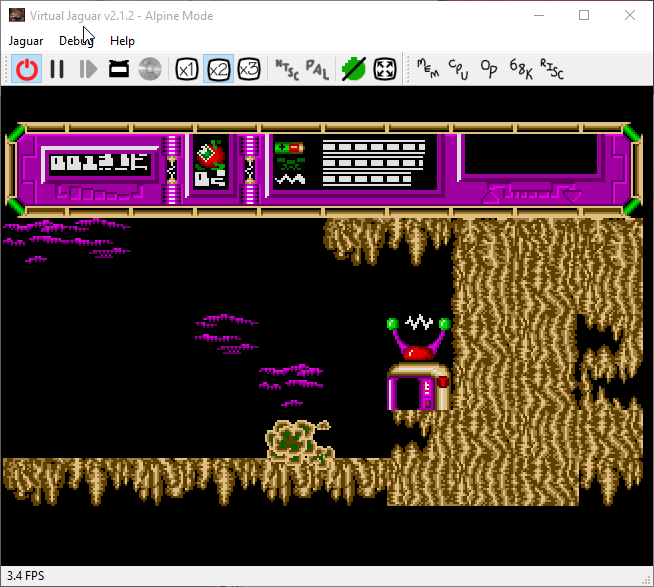The image size is (654, 587).
Task: Select the x2 zoom scale
Action: [x=217, y=69]
